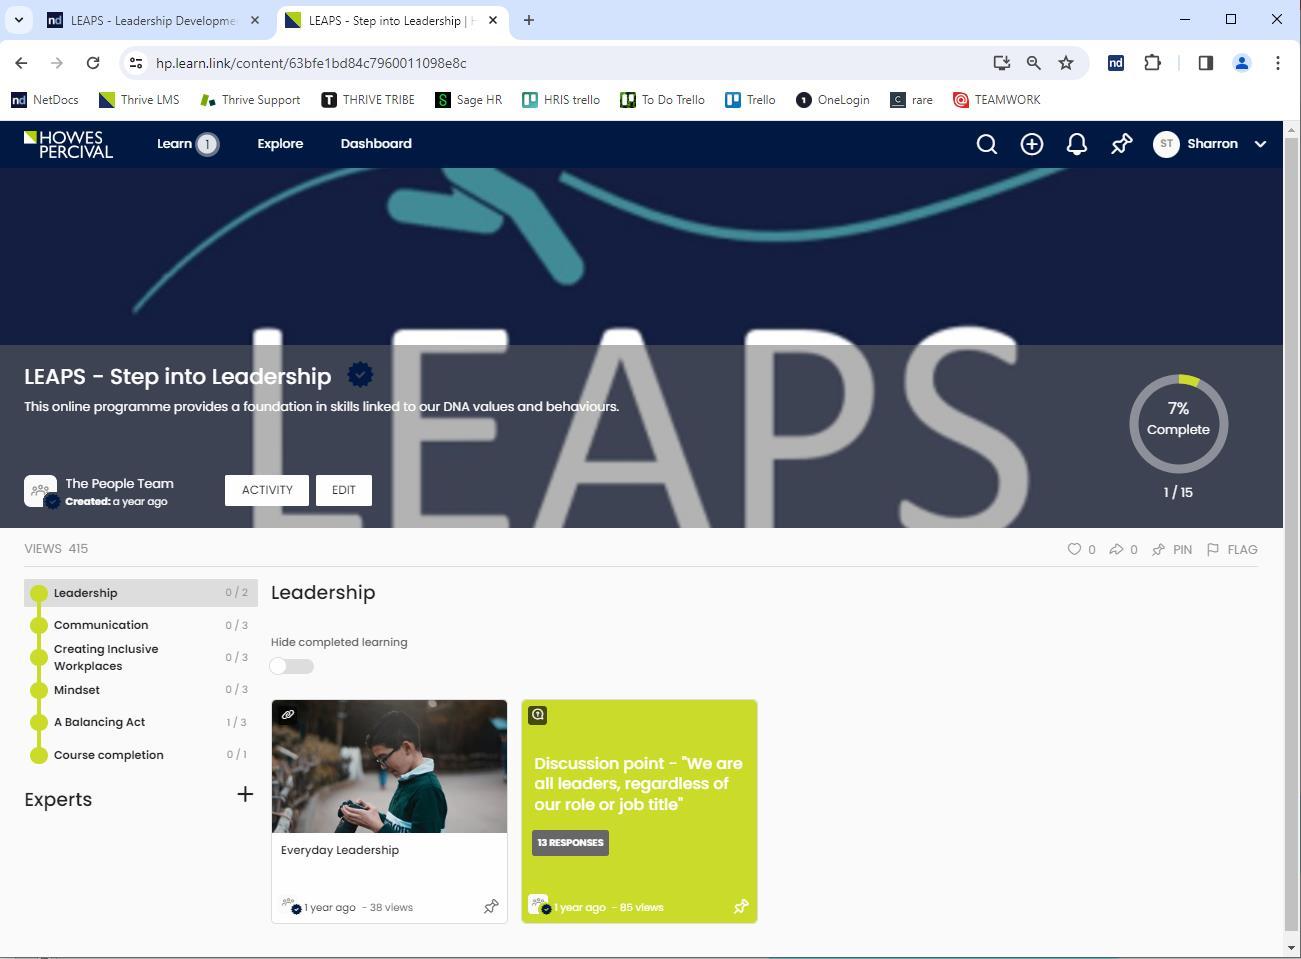Click the address bar URL

[x=311, y=63]
